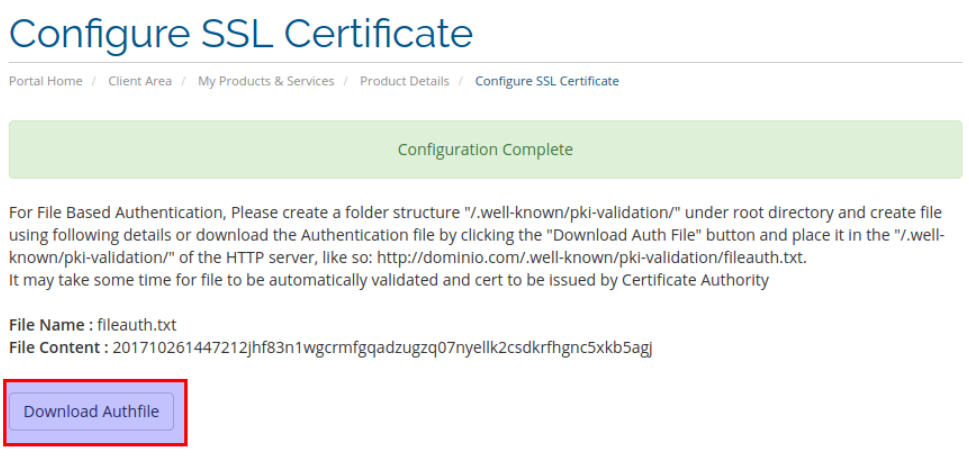Click the Download Authfile button
Screen dimensions: 969x463
pyautogui.click(x=91, y=412)
